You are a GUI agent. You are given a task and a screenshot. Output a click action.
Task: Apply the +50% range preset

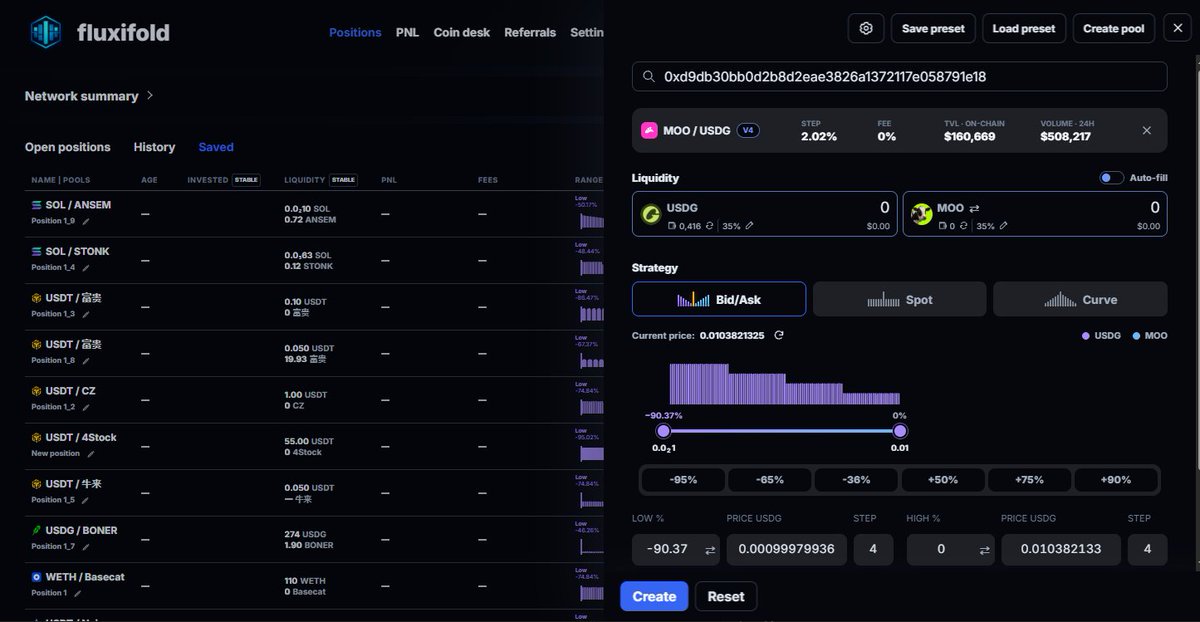point(943,479)
